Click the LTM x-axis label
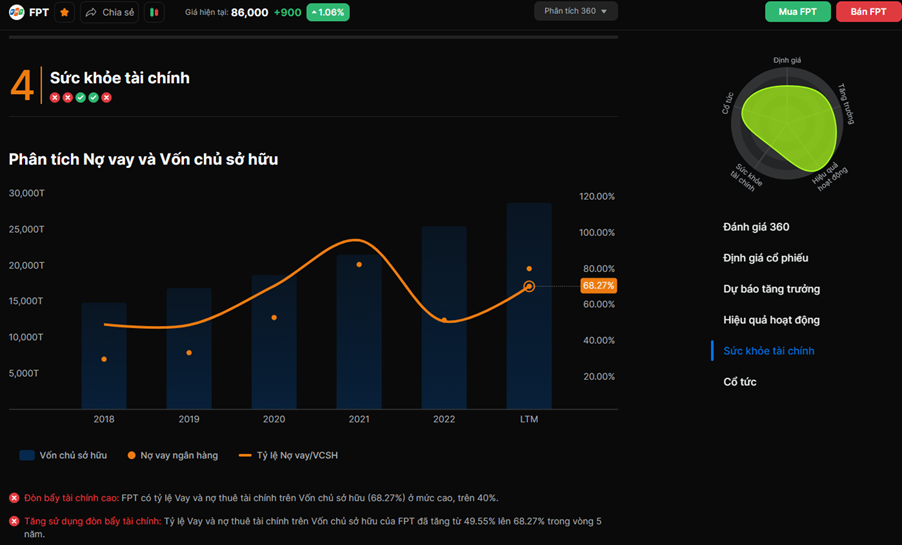 coord(529,419)
